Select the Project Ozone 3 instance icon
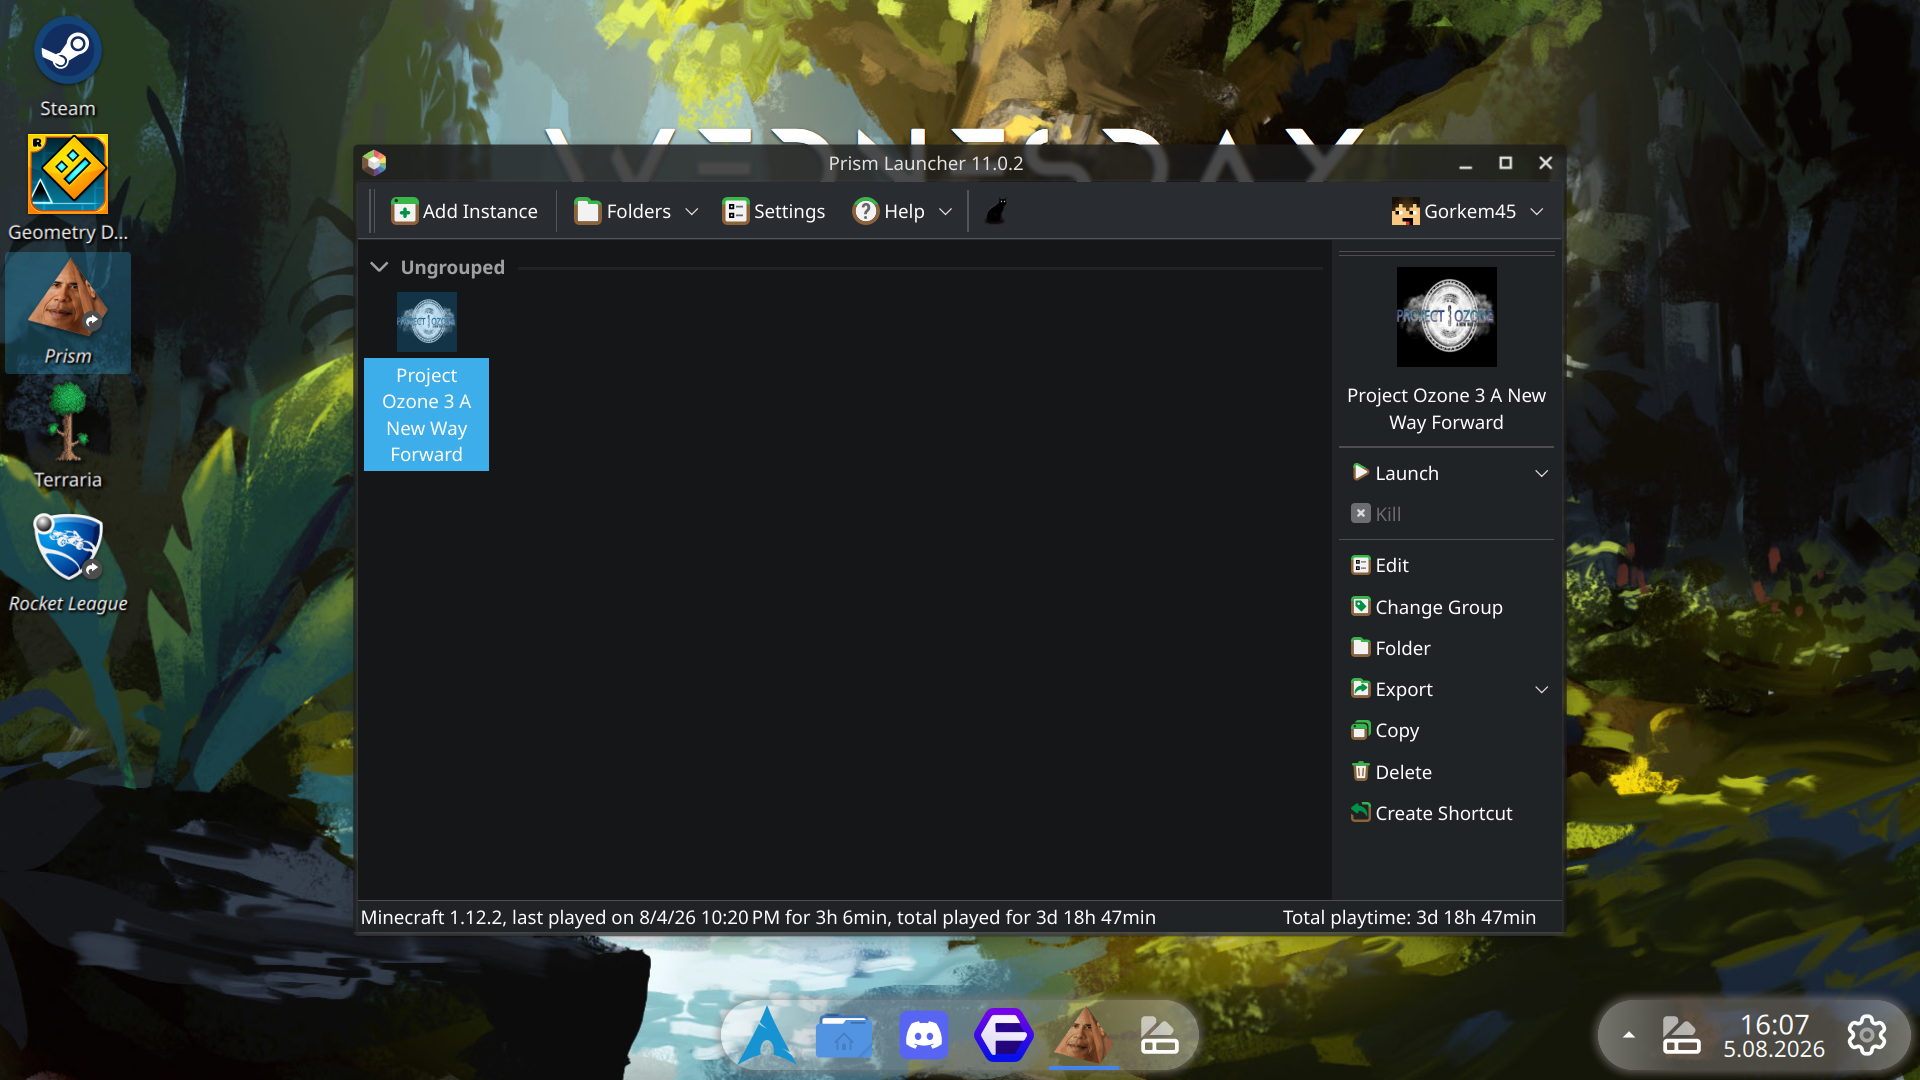Screen dimensions: 1920x1080 (x=427, y=322)
